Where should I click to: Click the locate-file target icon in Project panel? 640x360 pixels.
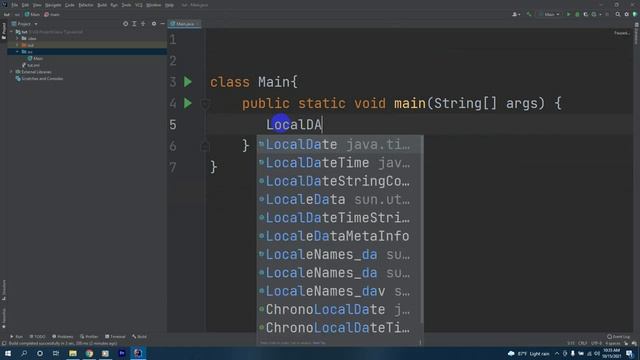point(125,24)
